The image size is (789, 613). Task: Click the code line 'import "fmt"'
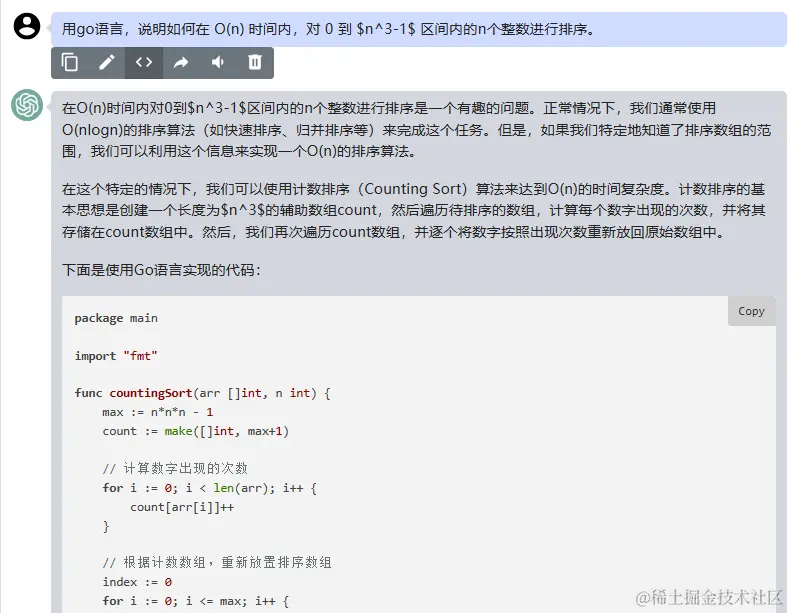(116, 356)
